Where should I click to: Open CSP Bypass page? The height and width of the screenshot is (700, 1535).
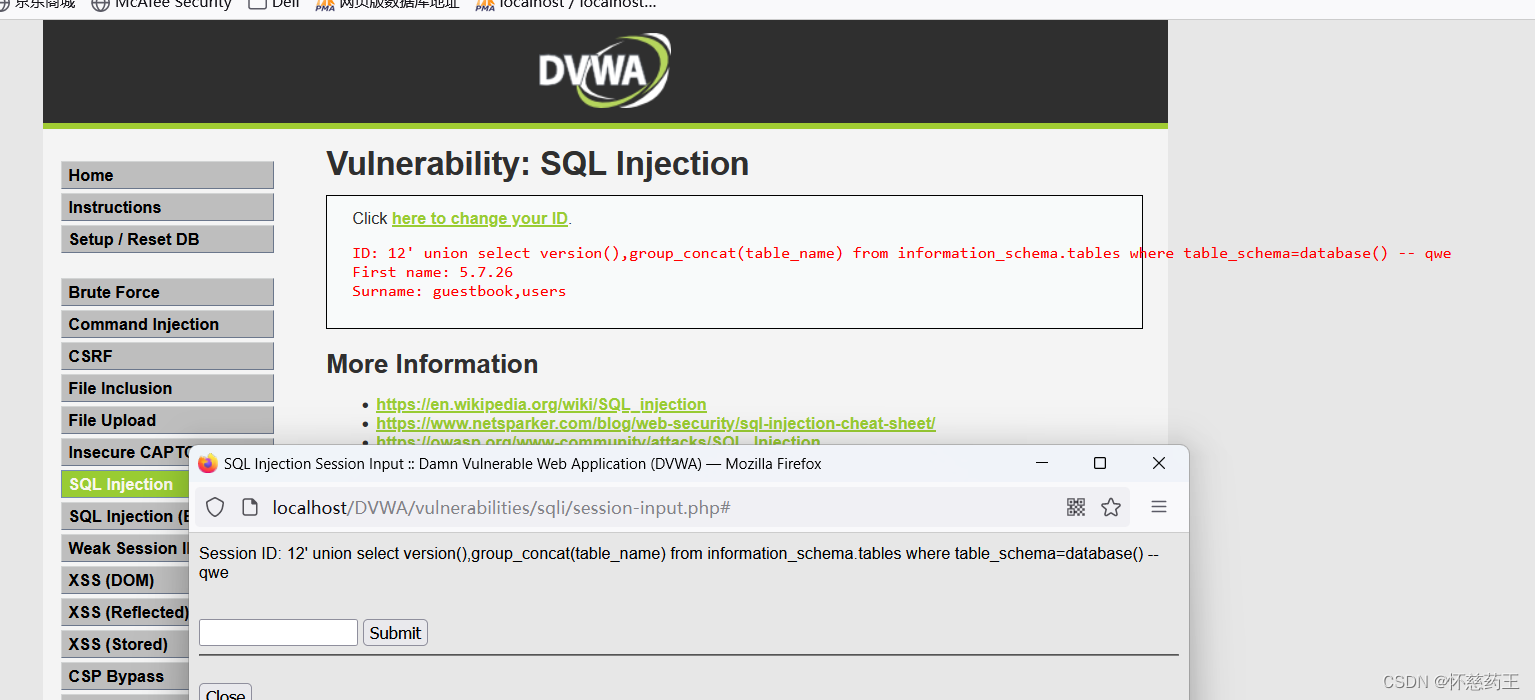(125, 676)
